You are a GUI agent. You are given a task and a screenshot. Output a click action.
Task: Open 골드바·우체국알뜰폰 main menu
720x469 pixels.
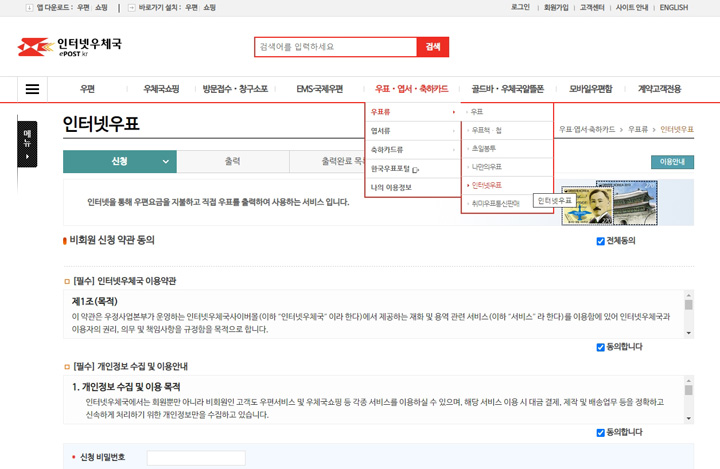[507, 89]
